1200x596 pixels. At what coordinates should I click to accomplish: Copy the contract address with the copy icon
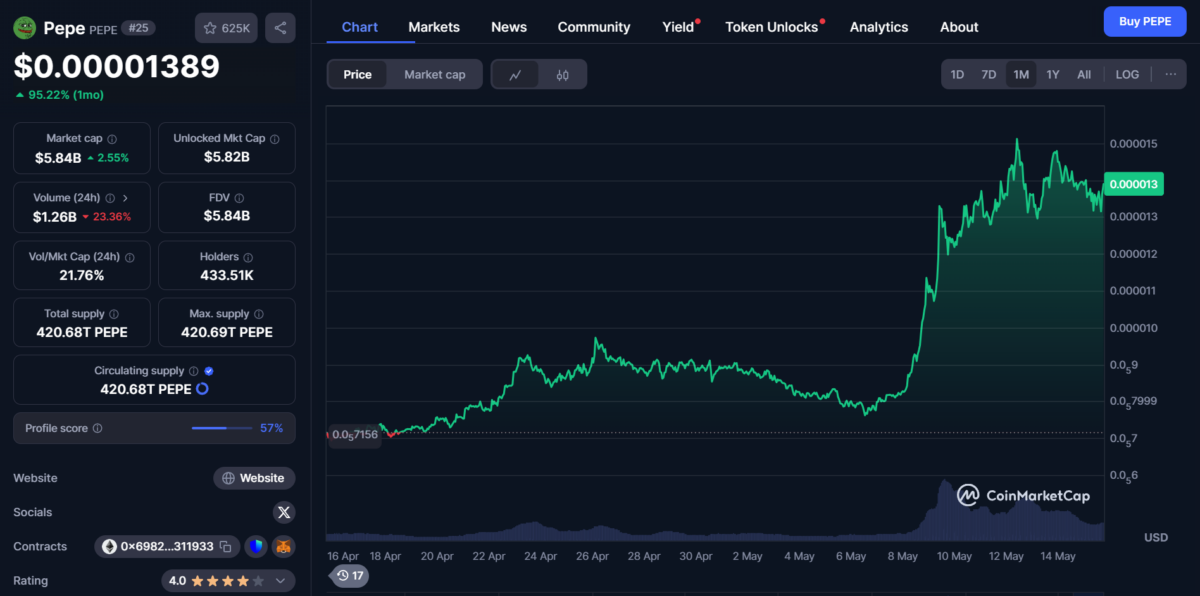click(x=225, y=546)
